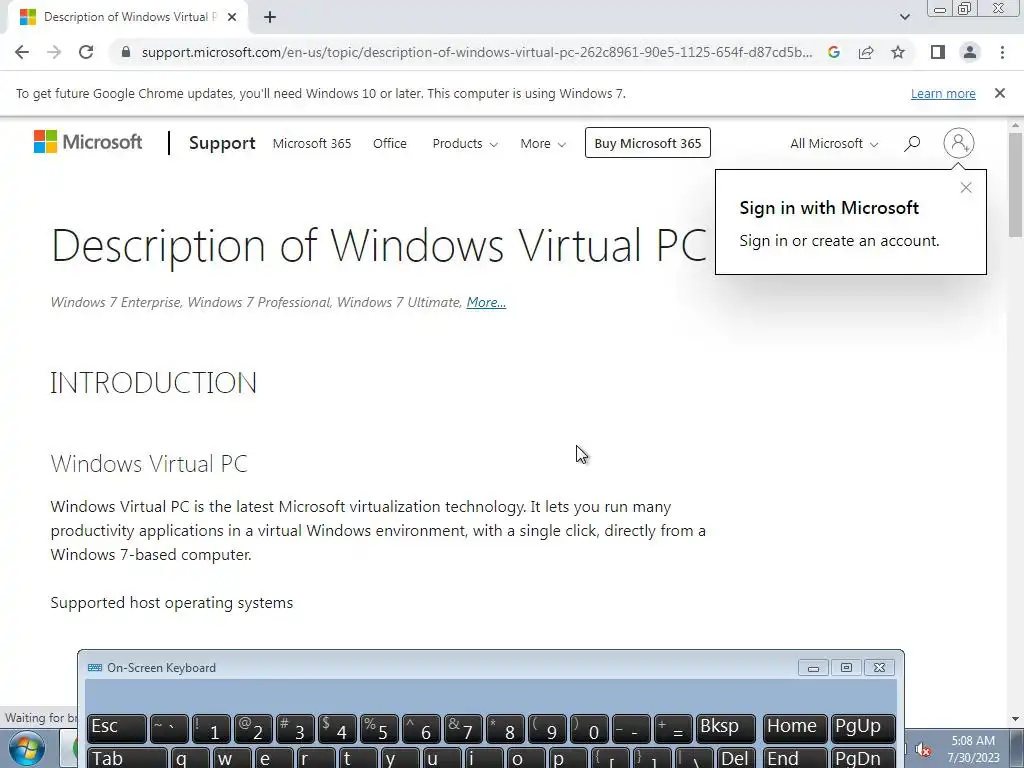Tap the Tab key on On-Screen Keyboard

(x=127, y=758)
